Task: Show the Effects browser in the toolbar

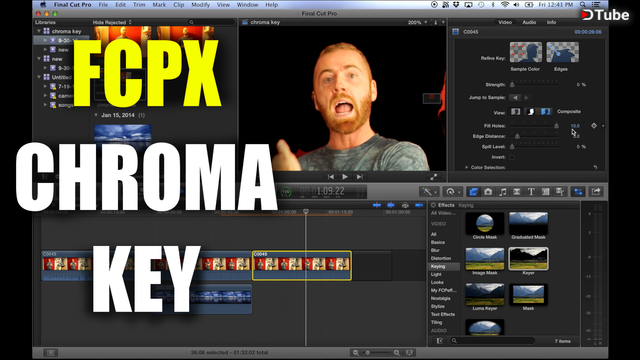Action: [473, 191]
